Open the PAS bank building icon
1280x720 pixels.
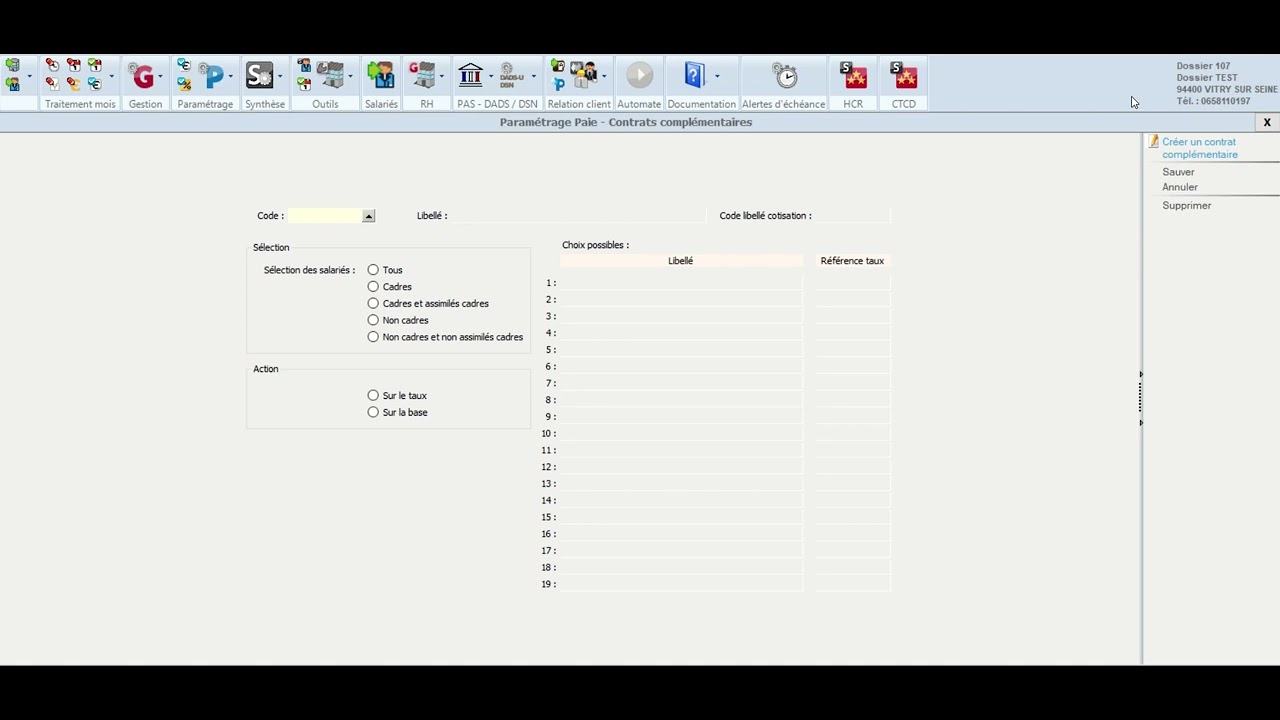pyautogui.click(x=471, y=75)
